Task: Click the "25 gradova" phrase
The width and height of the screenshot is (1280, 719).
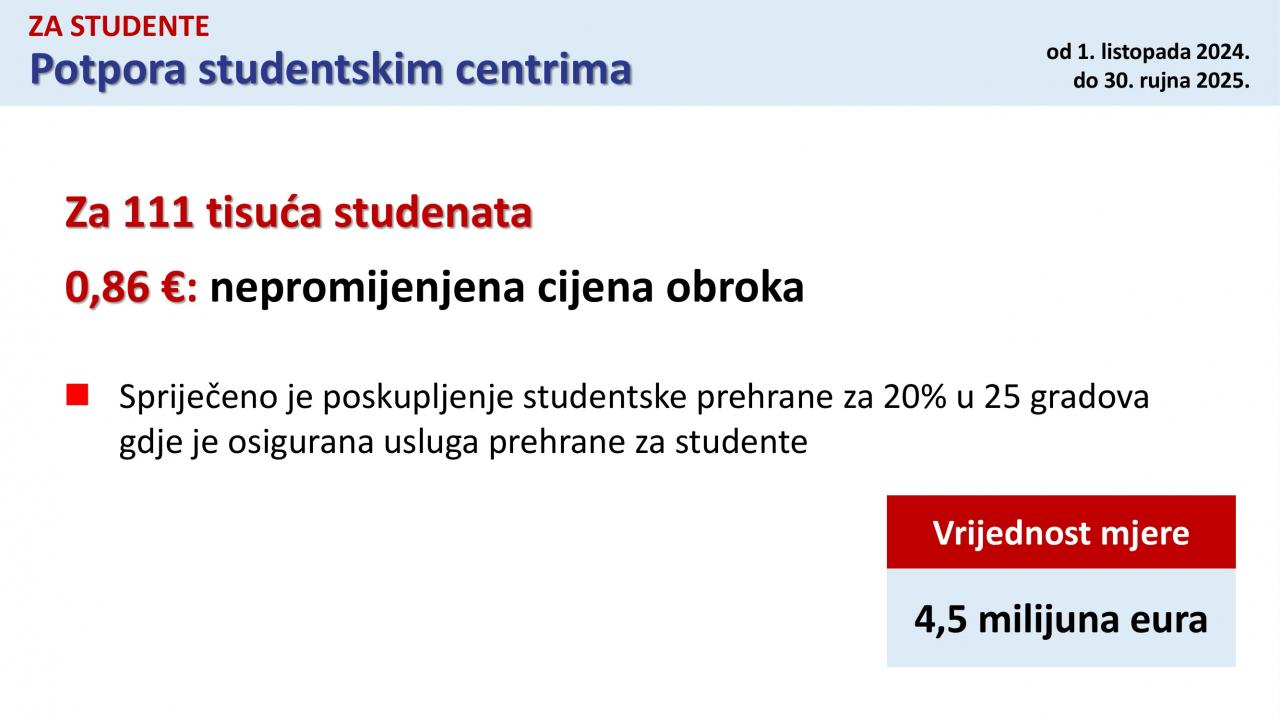Action: [1067, 398]
